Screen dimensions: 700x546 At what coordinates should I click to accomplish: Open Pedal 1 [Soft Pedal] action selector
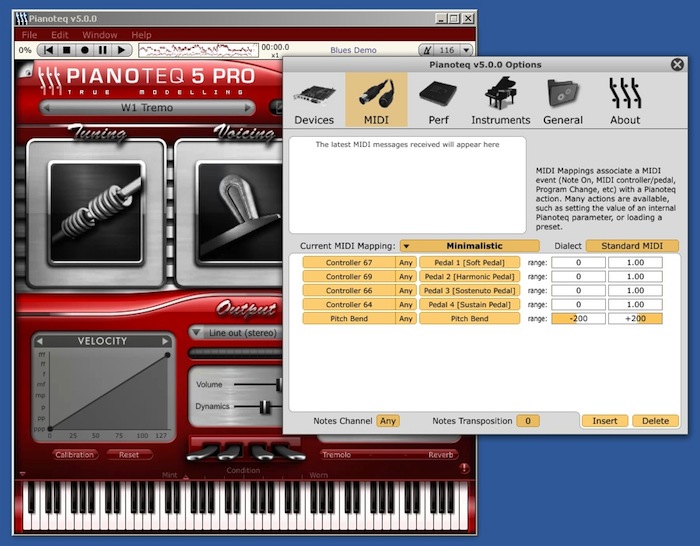(x=470, y=263)
